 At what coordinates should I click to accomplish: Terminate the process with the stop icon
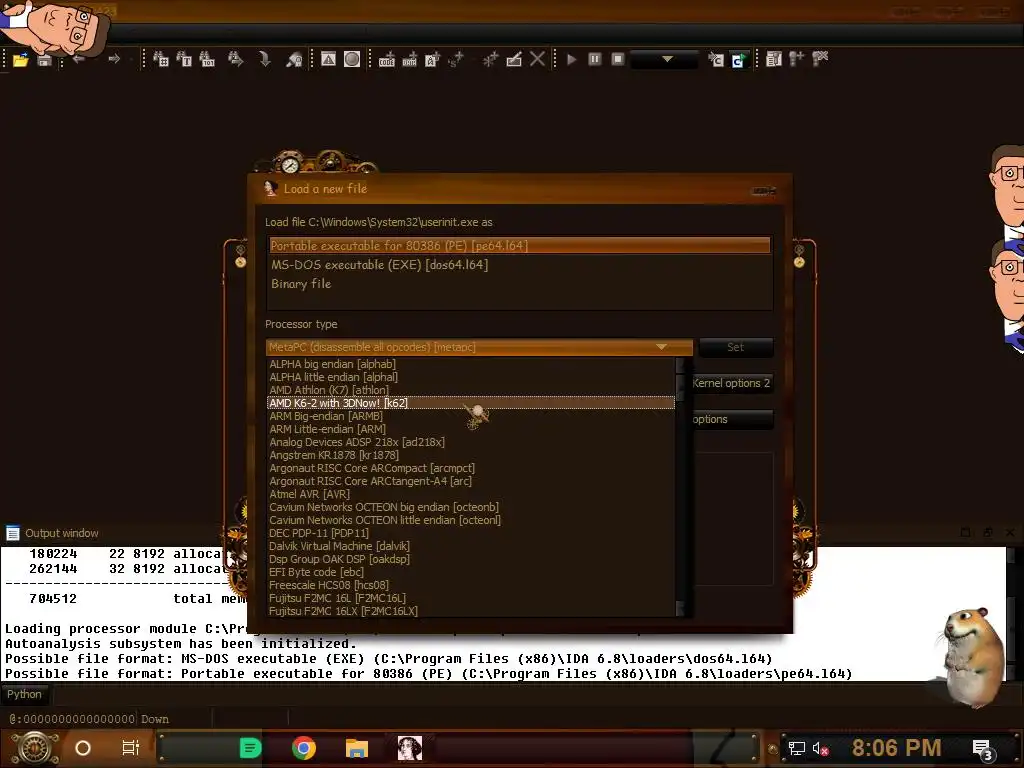[618, 59]
